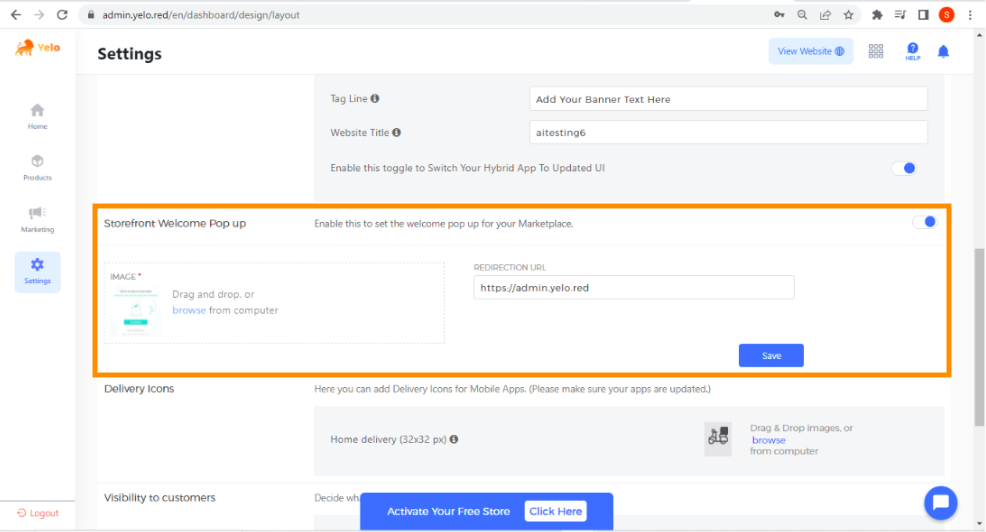Click the Website Title info icon
The height and width of the screenshot is (532, 986).
pos(397,132)
